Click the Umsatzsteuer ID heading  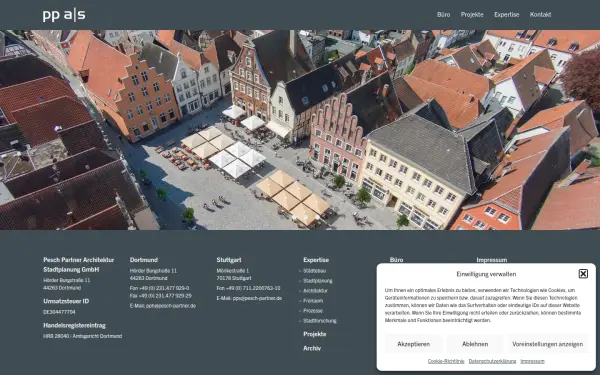click(66, 301)
